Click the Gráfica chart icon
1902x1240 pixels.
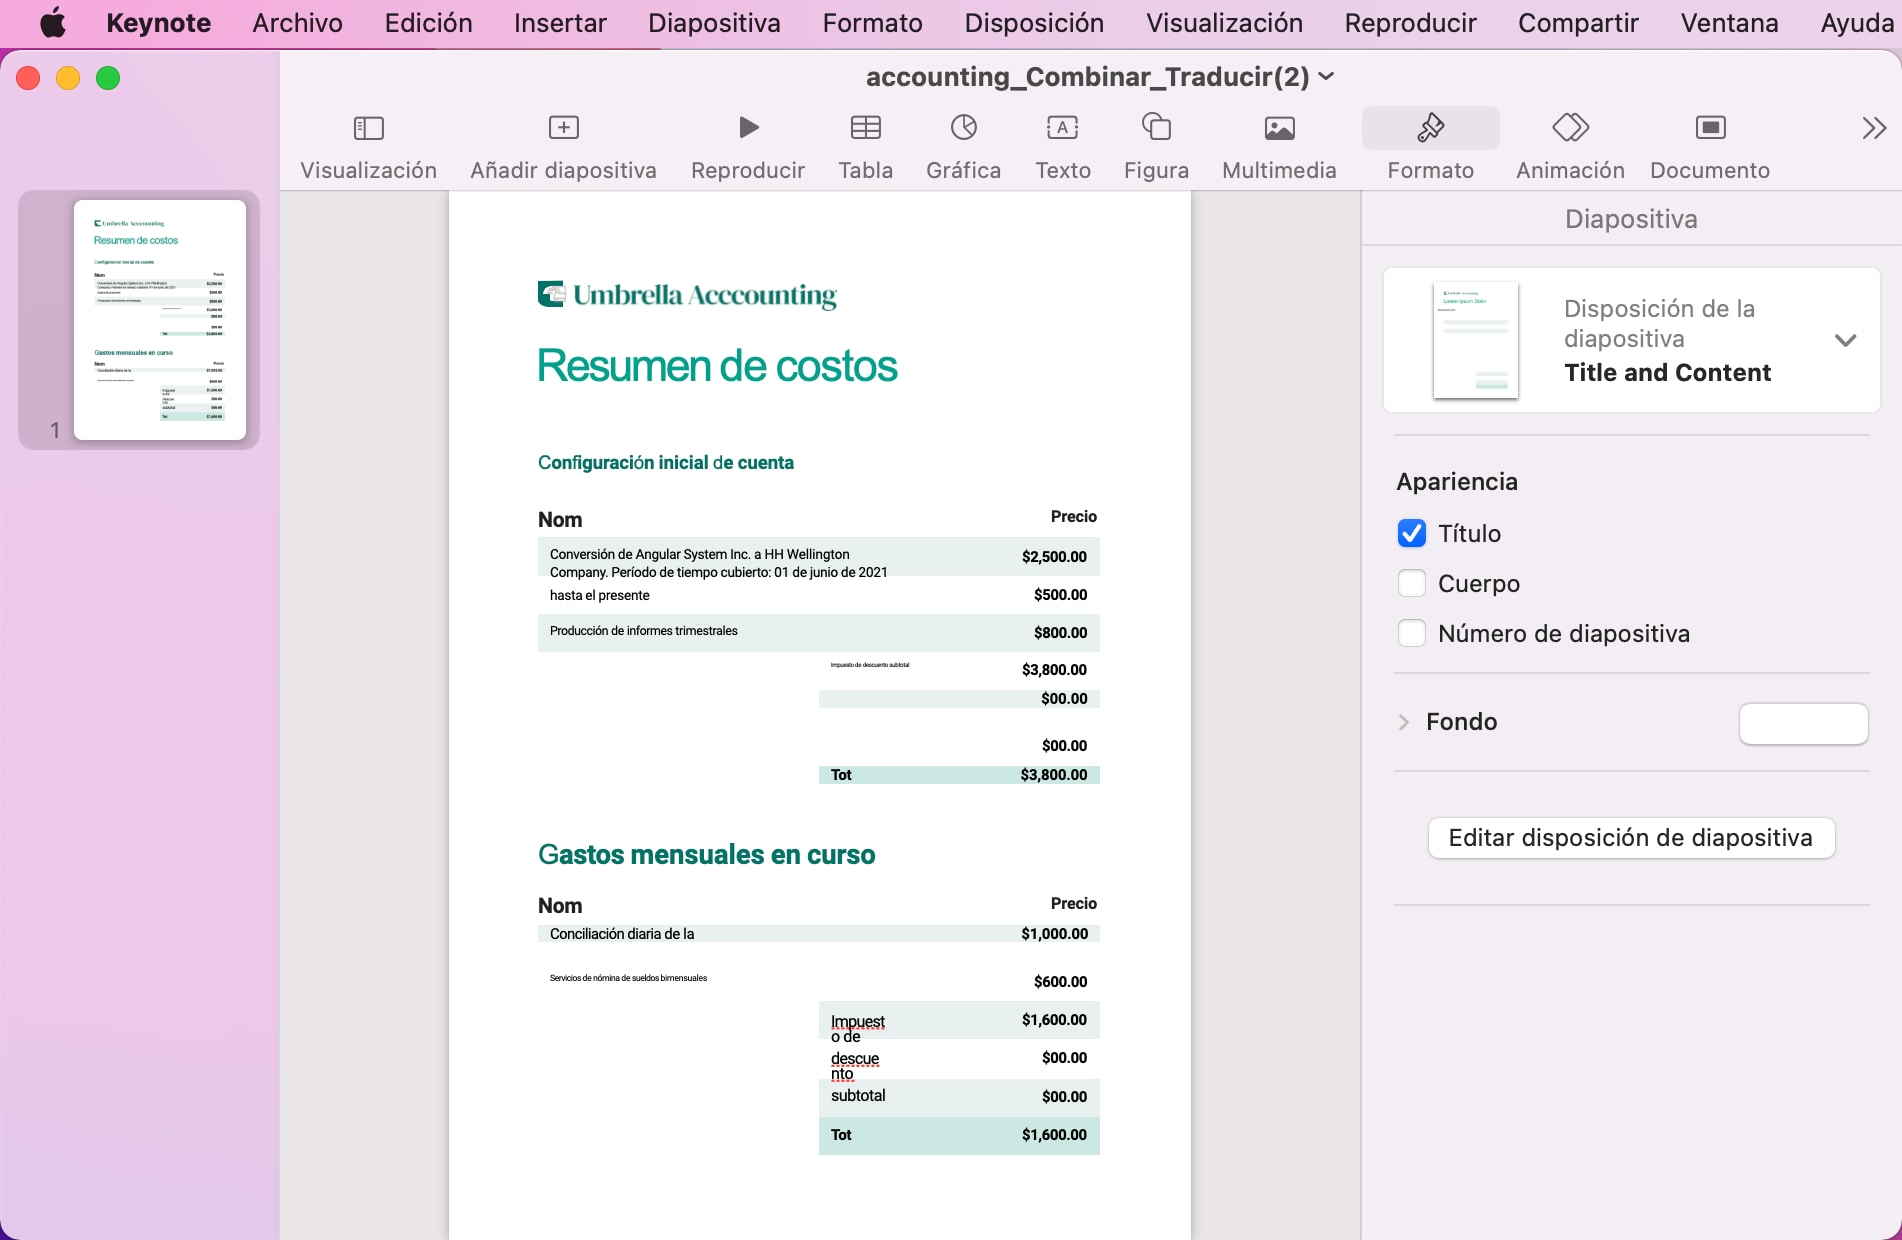(x=962, y=127)
